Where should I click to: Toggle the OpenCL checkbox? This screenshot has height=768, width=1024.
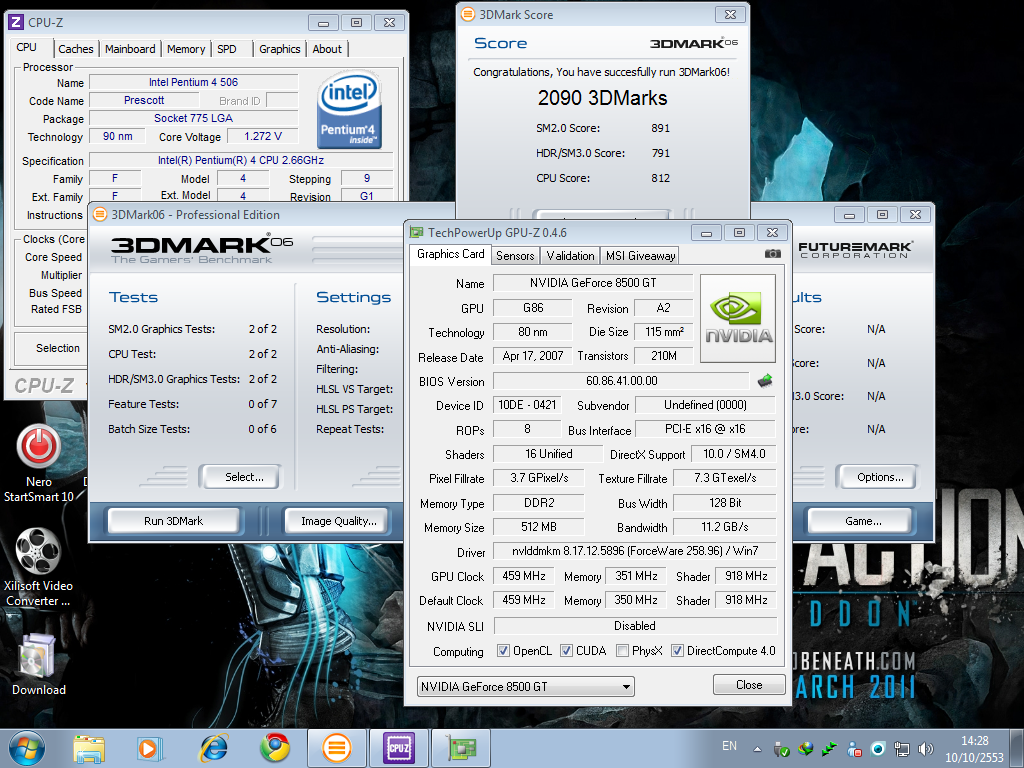(503, 650)
